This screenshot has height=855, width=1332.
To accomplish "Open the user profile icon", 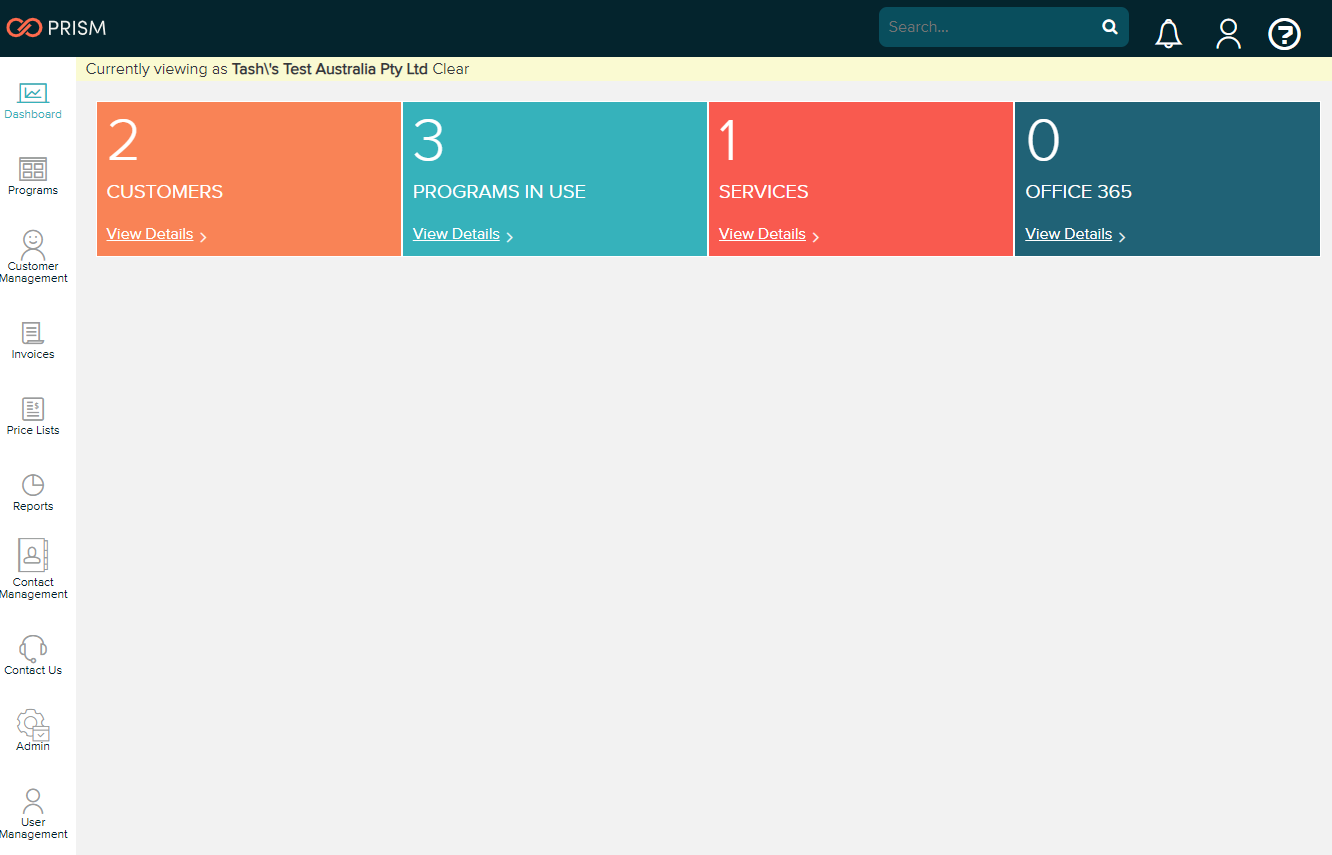I will (x=1228, y=34).
